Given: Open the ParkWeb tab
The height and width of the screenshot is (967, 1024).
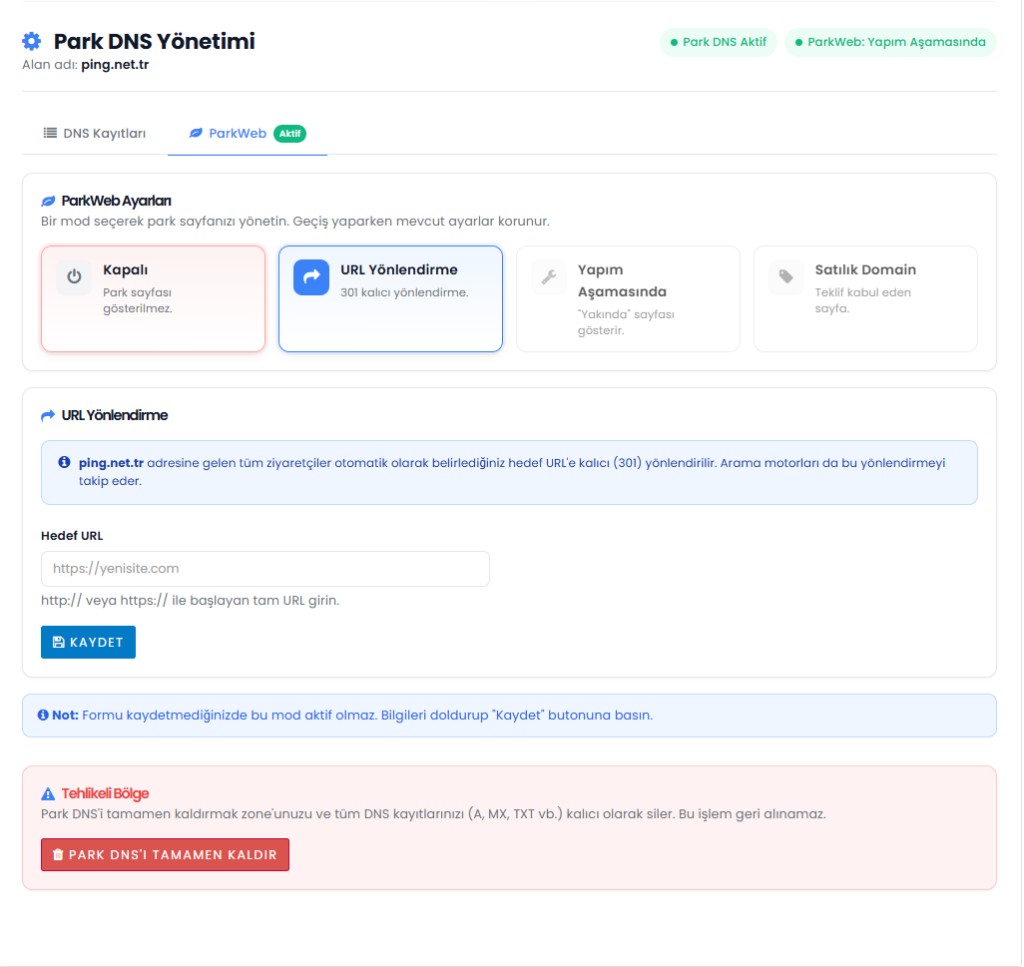Looking at the screenshot, I should [247, 134].
